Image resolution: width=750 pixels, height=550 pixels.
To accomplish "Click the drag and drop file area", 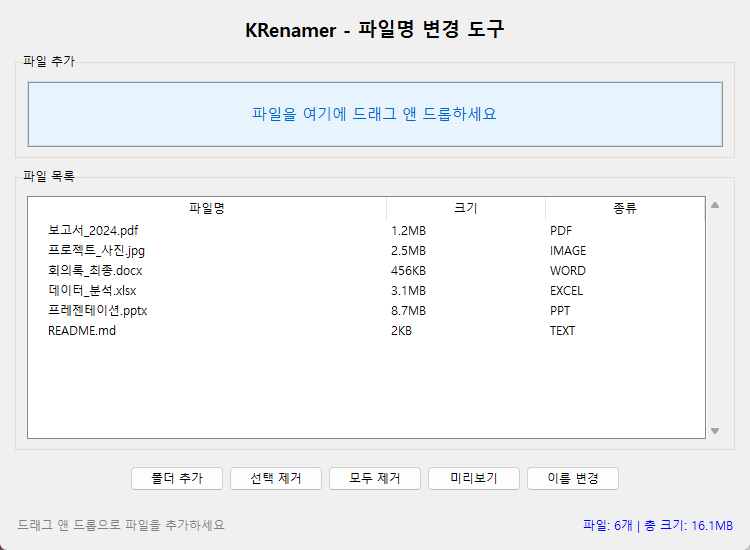I will pos(375,114).
